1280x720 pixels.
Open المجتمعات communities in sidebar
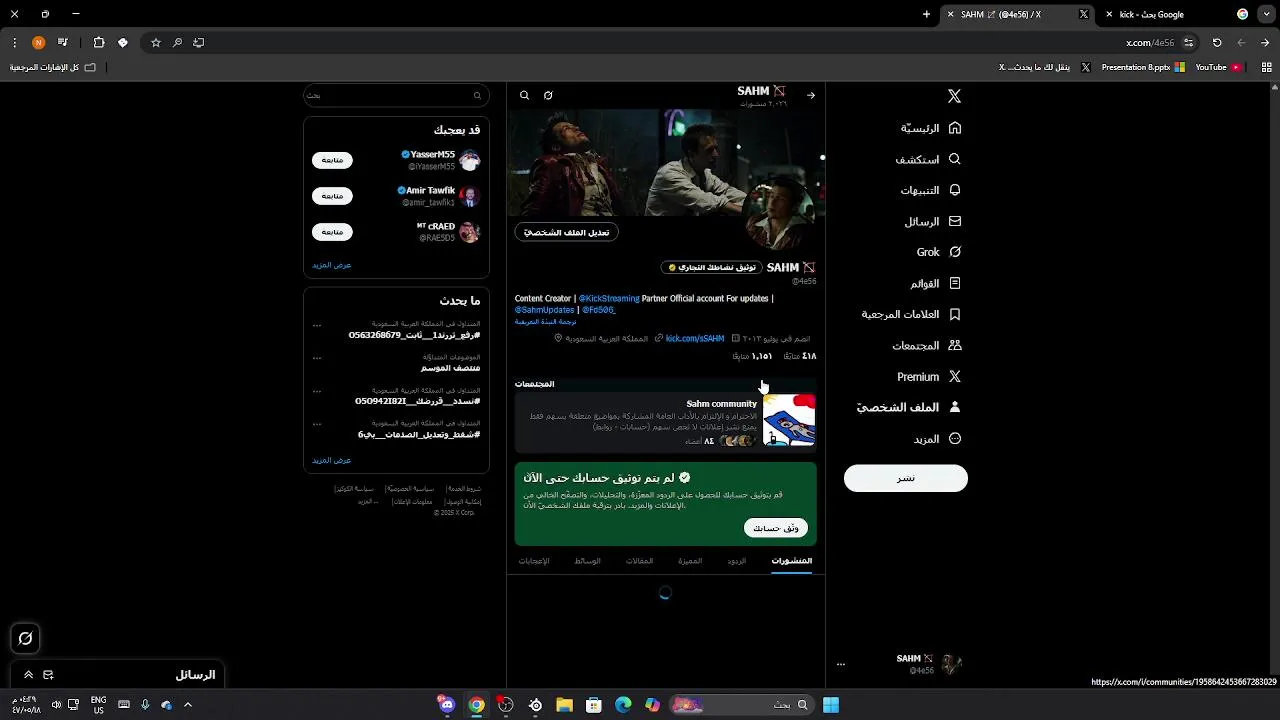coord(926,345)
